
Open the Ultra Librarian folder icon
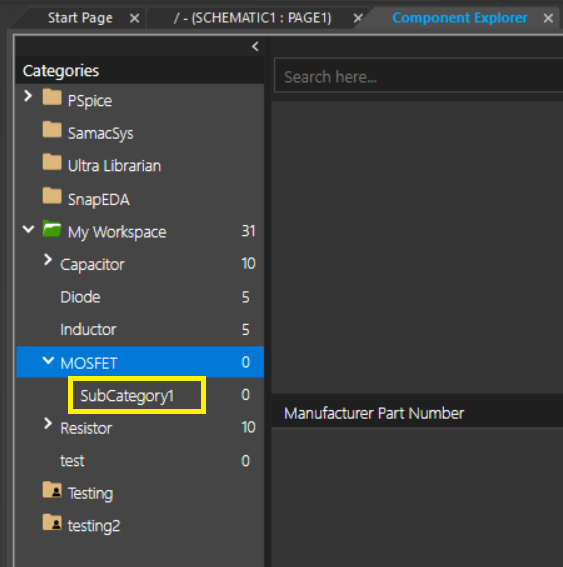point(52,162)
